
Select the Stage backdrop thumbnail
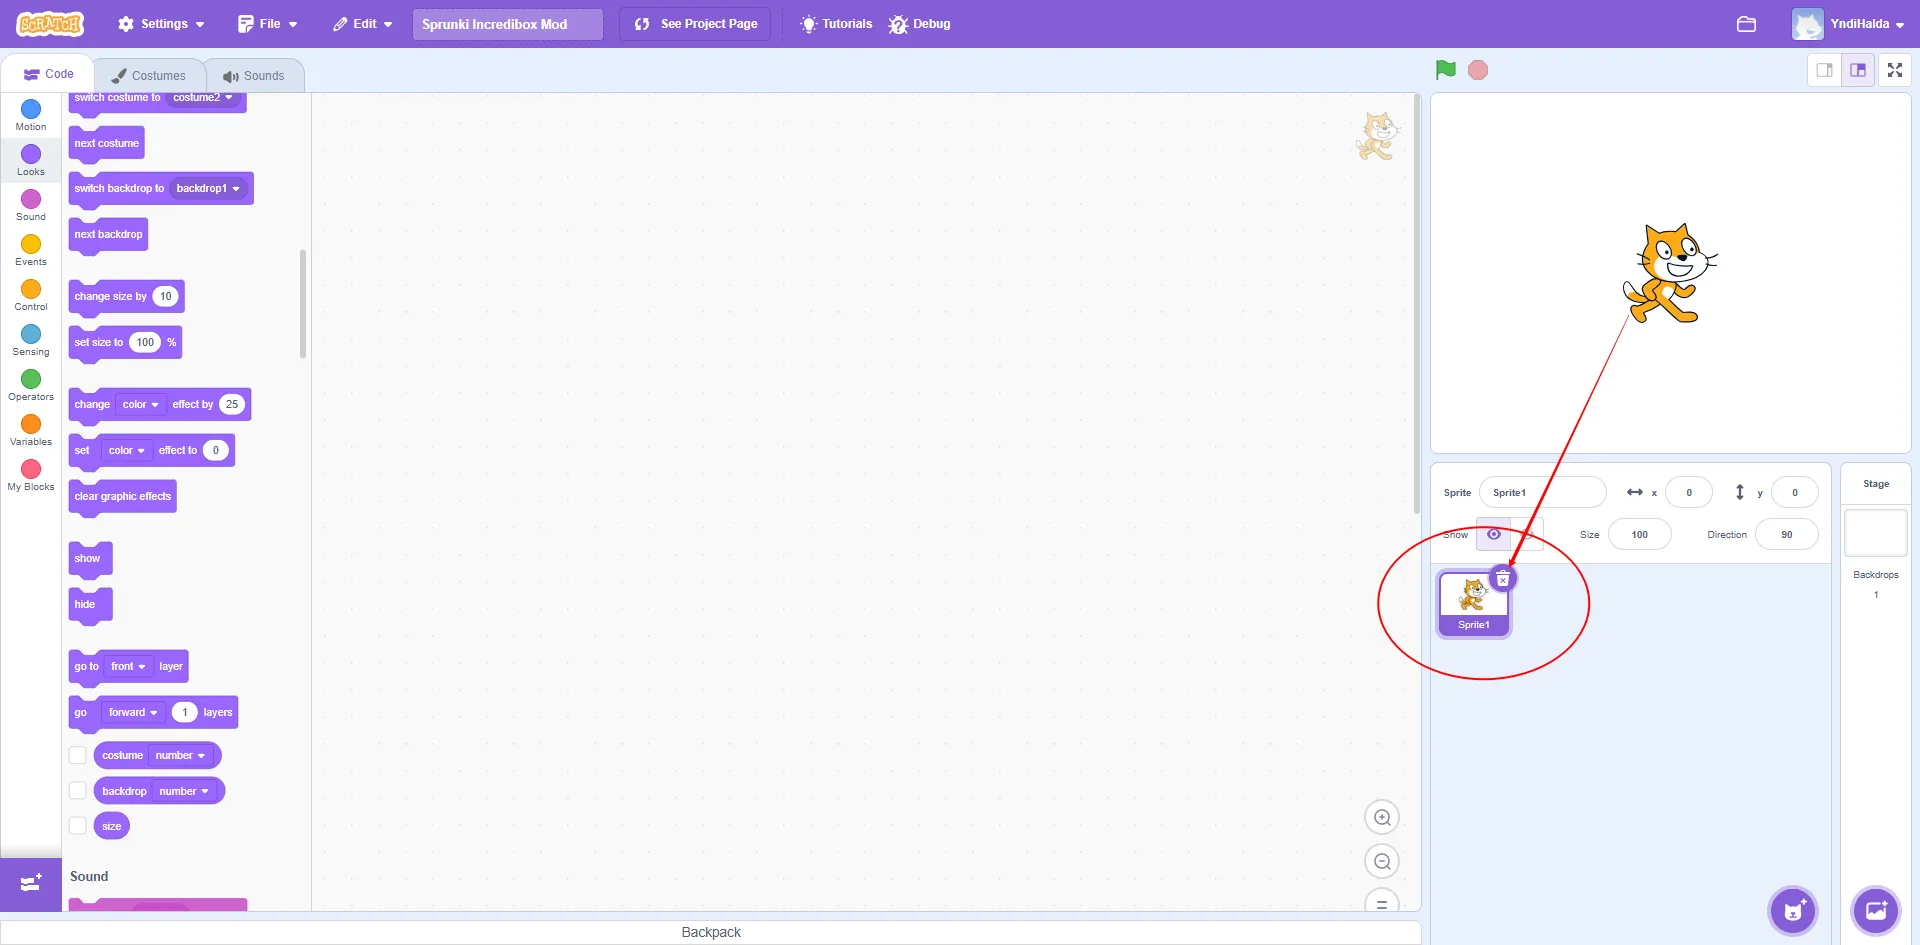click(1876, 533)
